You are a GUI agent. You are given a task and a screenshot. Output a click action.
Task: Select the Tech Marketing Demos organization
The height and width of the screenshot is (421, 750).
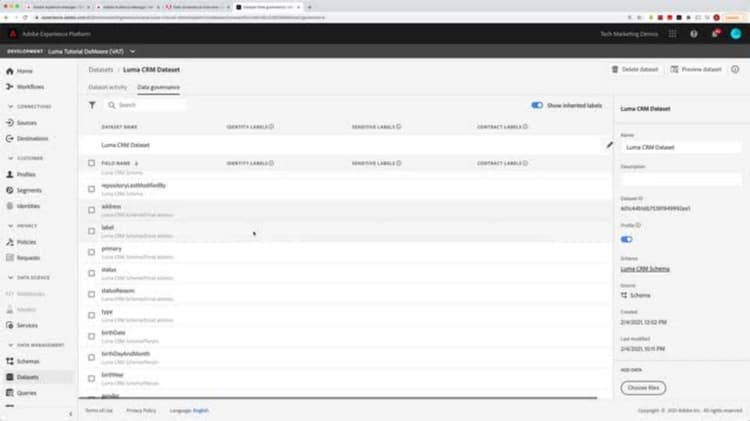(x=629, y=34)
